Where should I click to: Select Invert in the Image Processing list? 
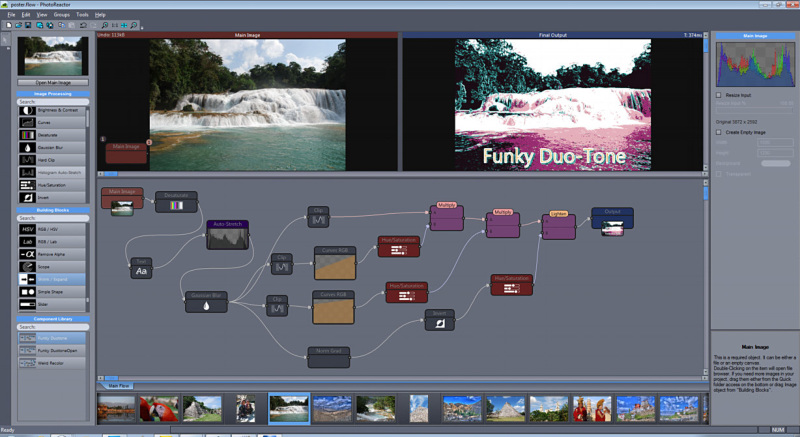tap(52, 197)
